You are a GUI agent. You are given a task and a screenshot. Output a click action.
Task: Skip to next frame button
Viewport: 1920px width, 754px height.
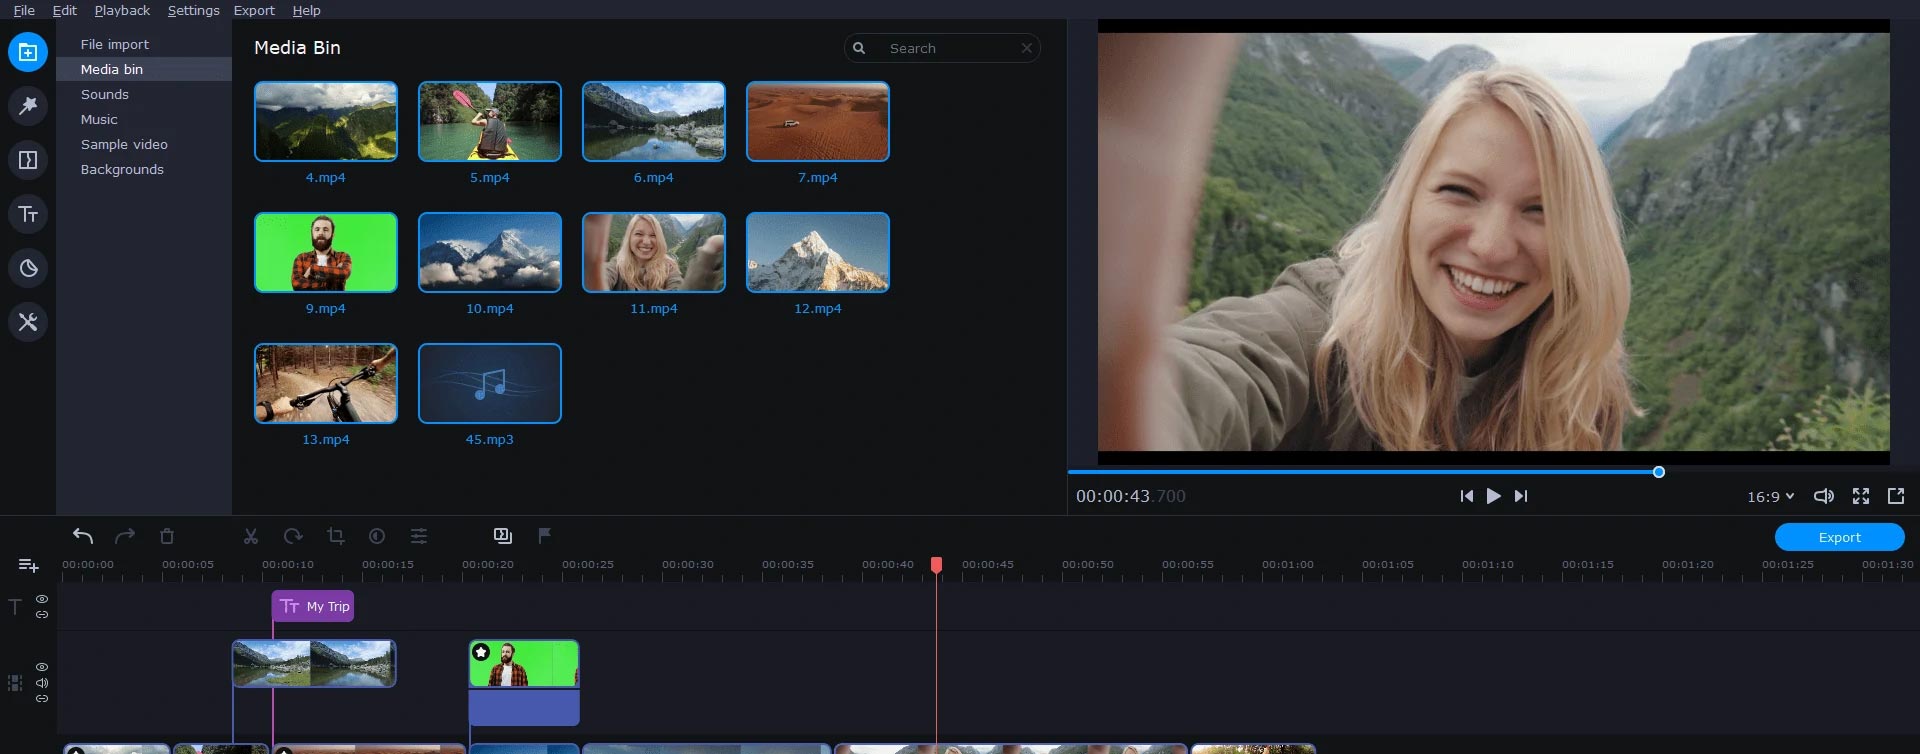[1521, 496]
